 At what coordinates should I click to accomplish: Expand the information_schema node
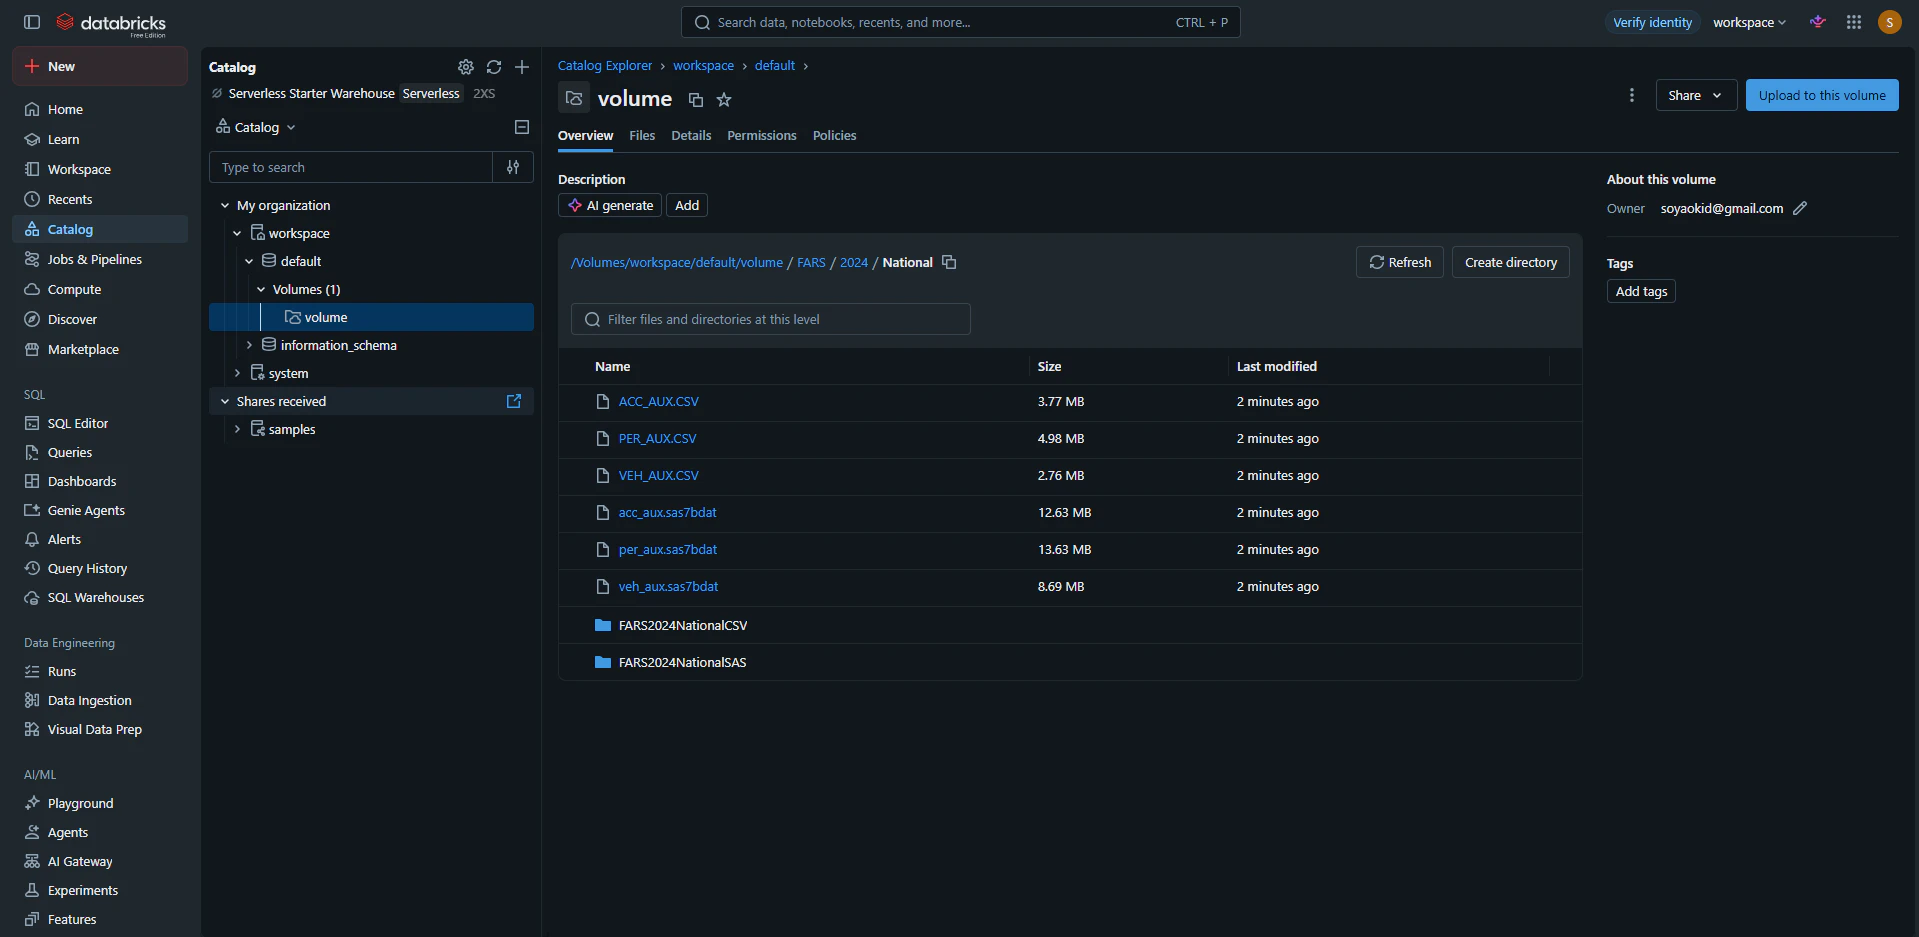pyautogui.click(x=249, y=345)
